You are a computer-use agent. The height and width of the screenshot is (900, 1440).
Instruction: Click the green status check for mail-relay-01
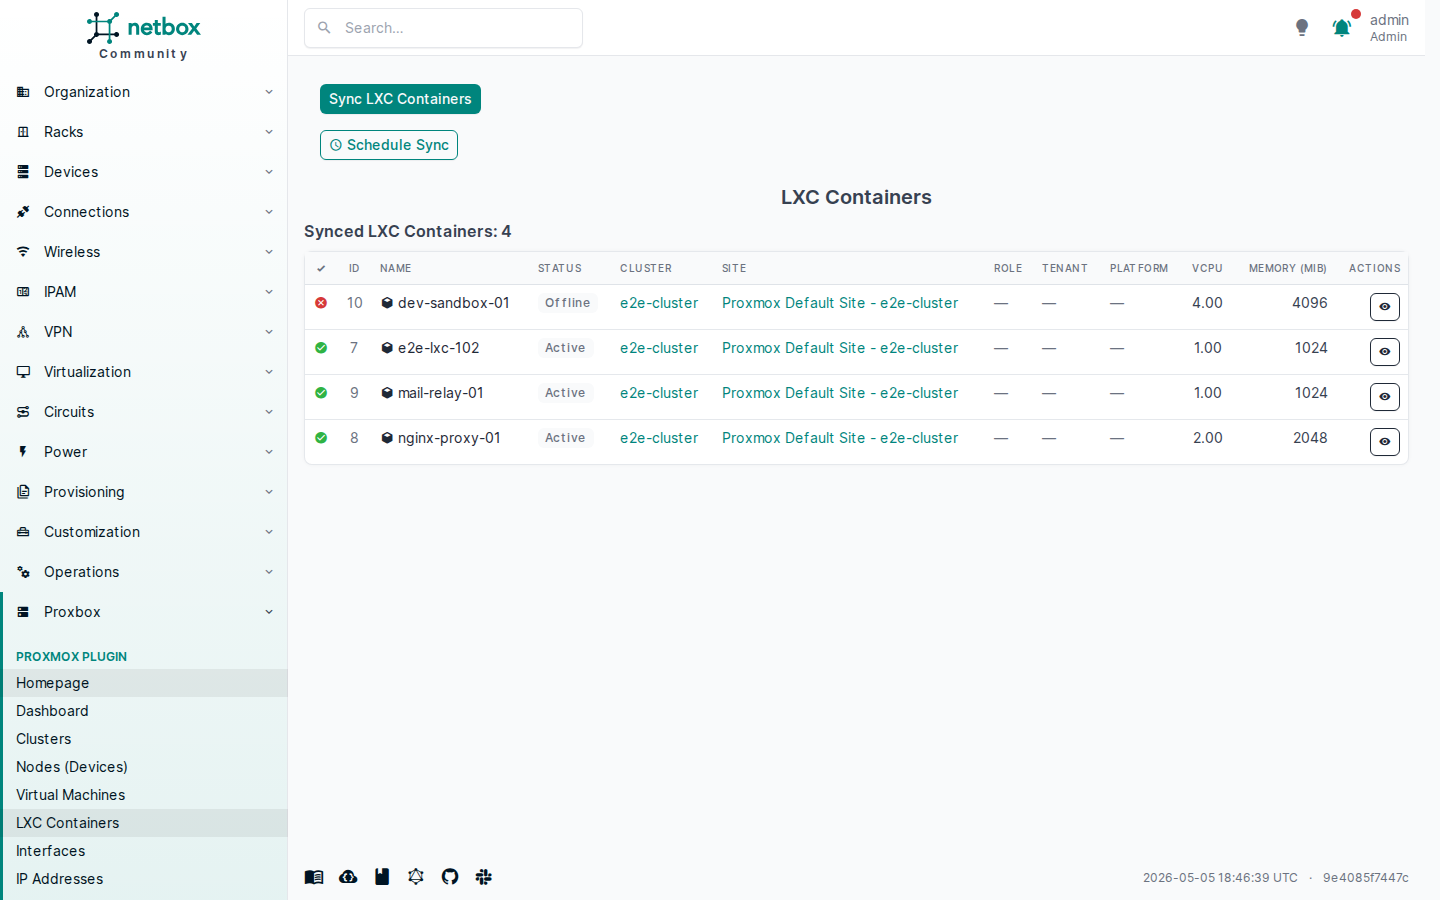coord(321,393)
